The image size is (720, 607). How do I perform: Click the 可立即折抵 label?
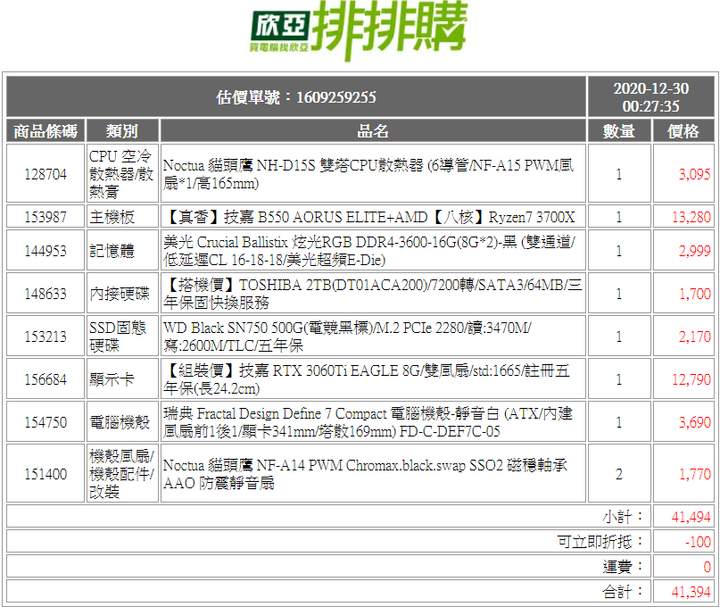pyautogui.click(x=600, y=541)
